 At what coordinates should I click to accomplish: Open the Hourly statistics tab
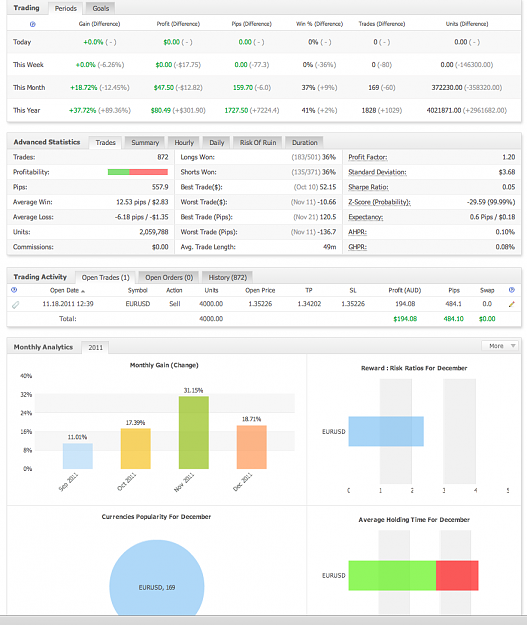pyautogui.click(x=184, y=143)
